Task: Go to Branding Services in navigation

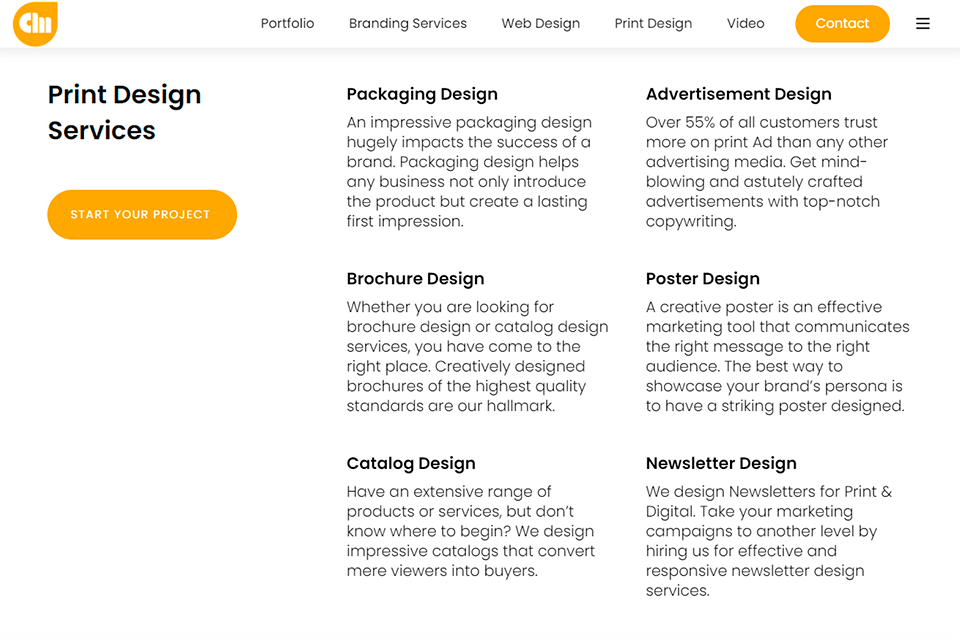Action: tap(407, 24)
